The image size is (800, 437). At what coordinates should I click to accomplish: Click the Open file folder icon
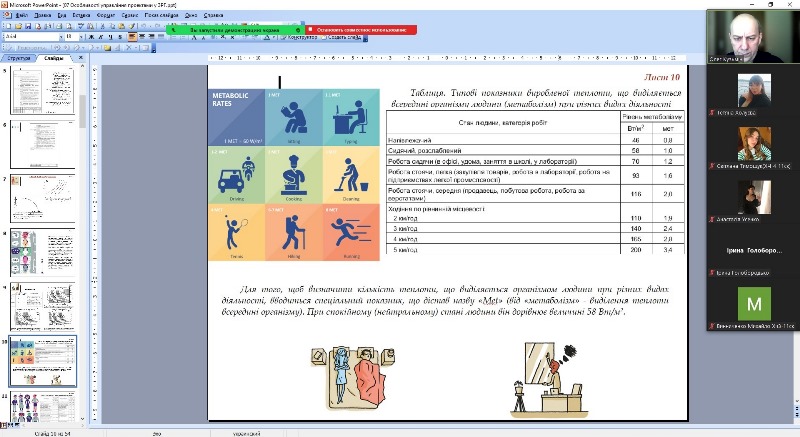click(18, 26)
